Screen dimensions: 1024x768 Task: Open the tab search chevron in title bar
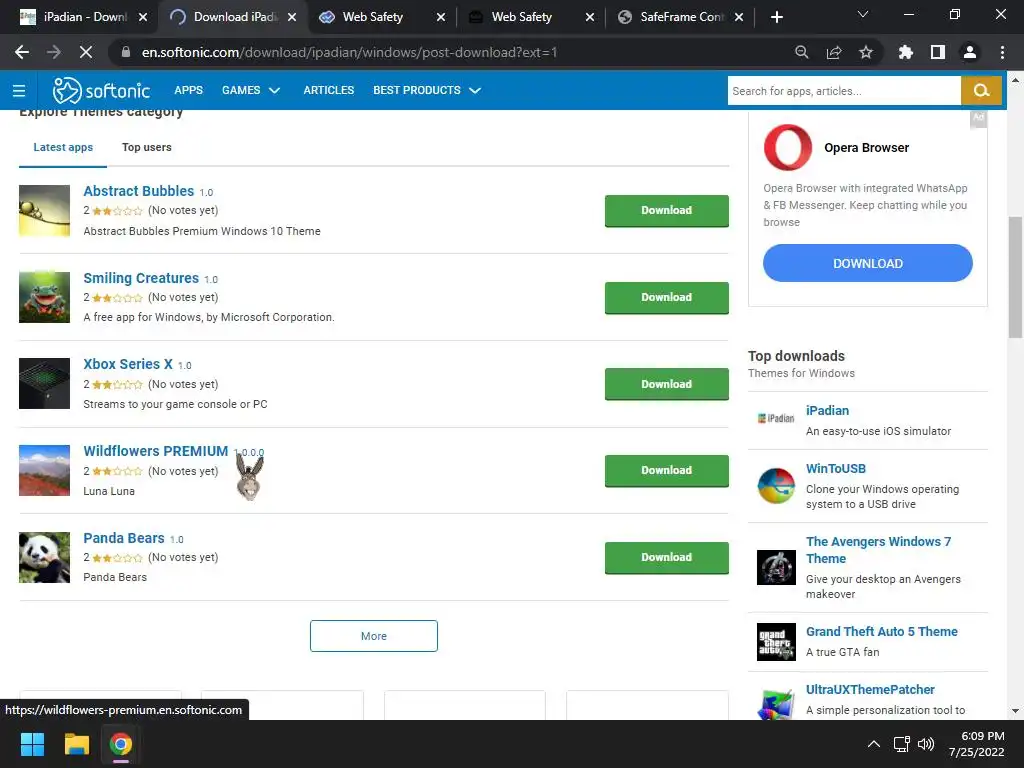click(863, 14)
